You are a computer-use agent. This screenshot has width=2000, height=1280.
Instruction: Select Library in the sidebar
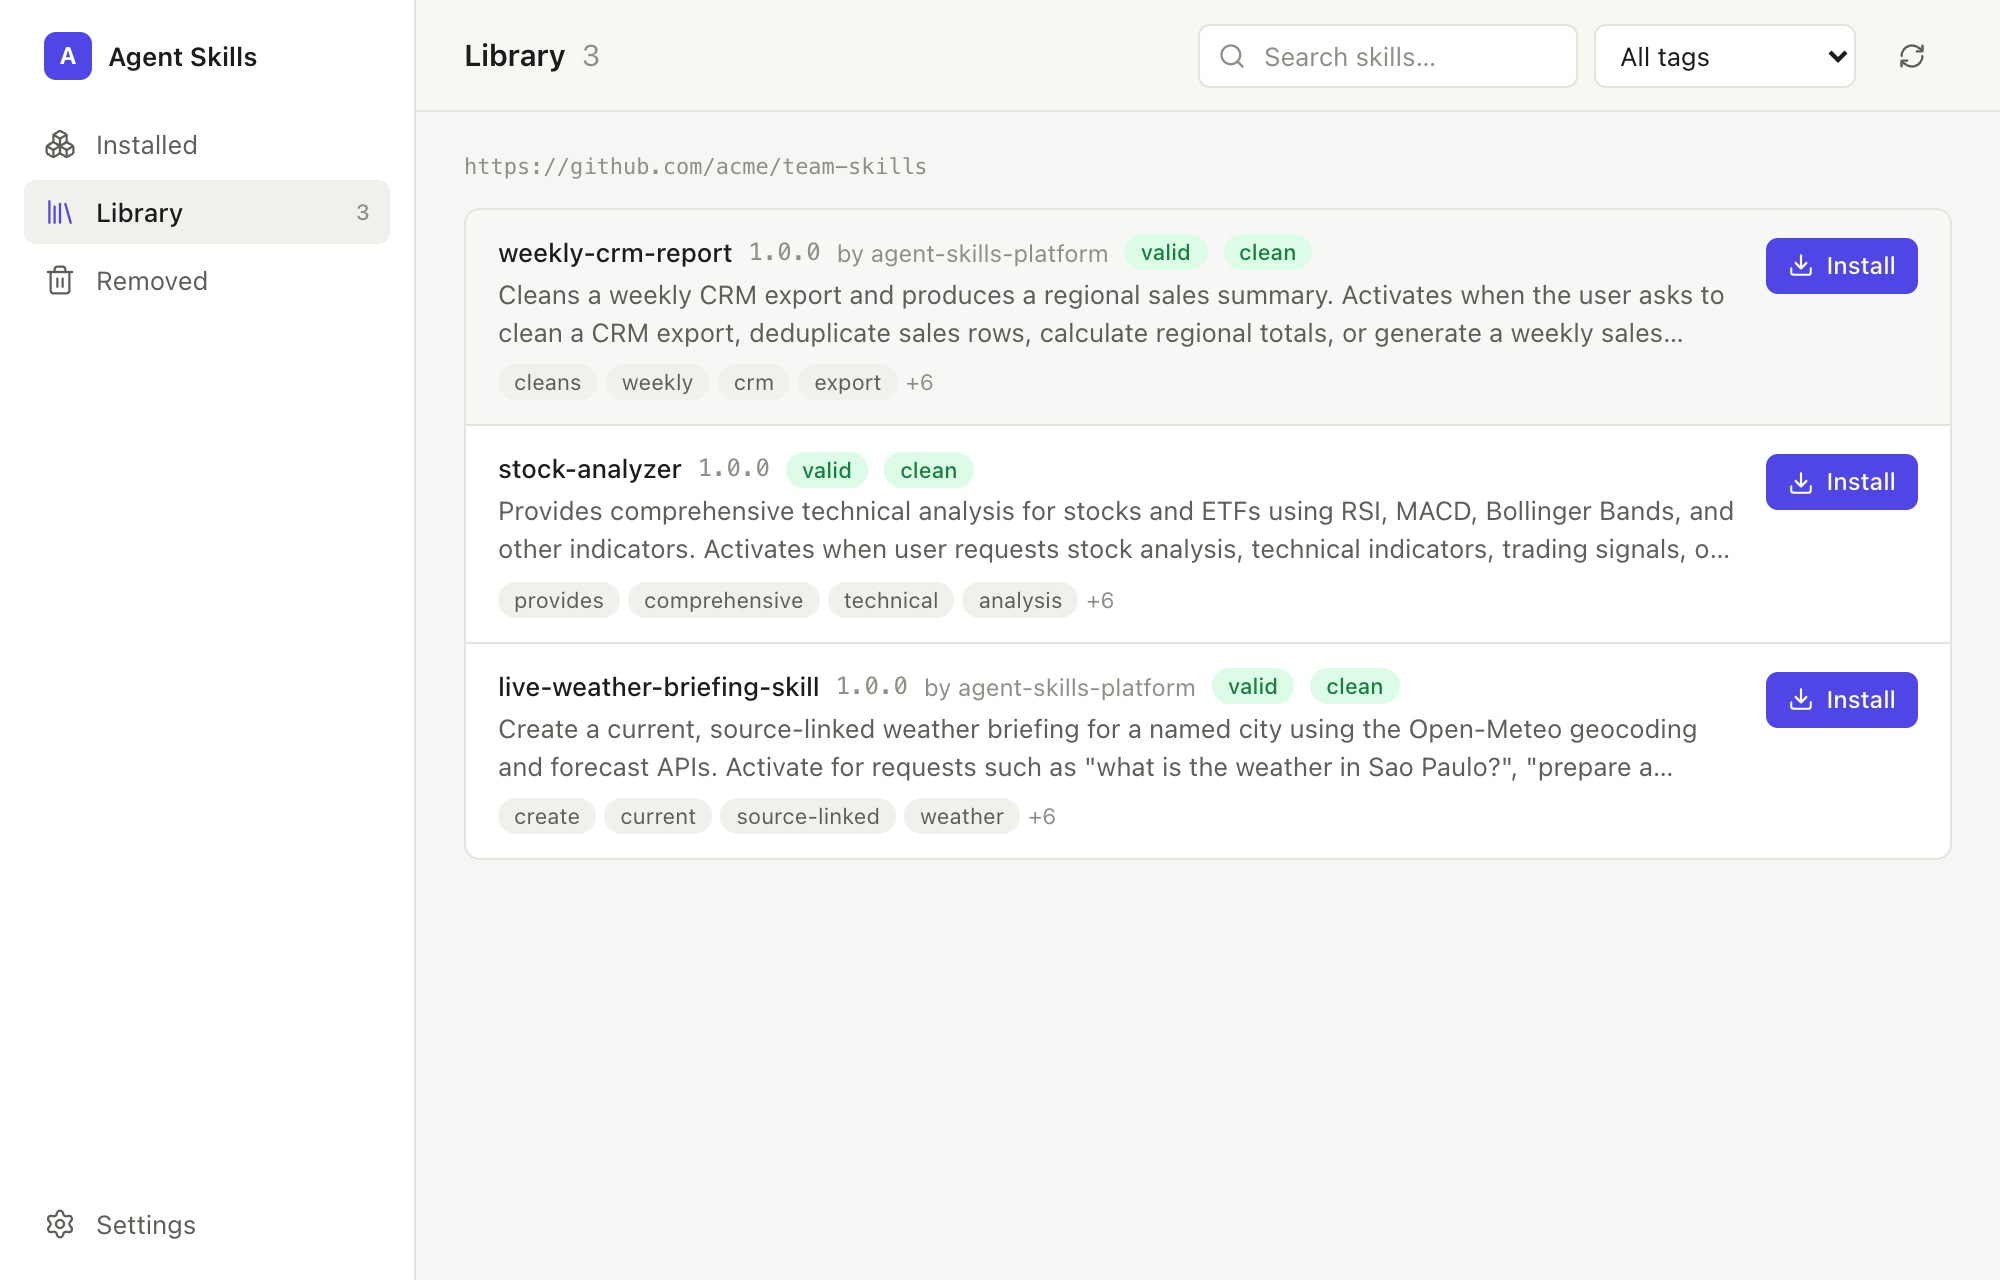click(x=207, y=212)
